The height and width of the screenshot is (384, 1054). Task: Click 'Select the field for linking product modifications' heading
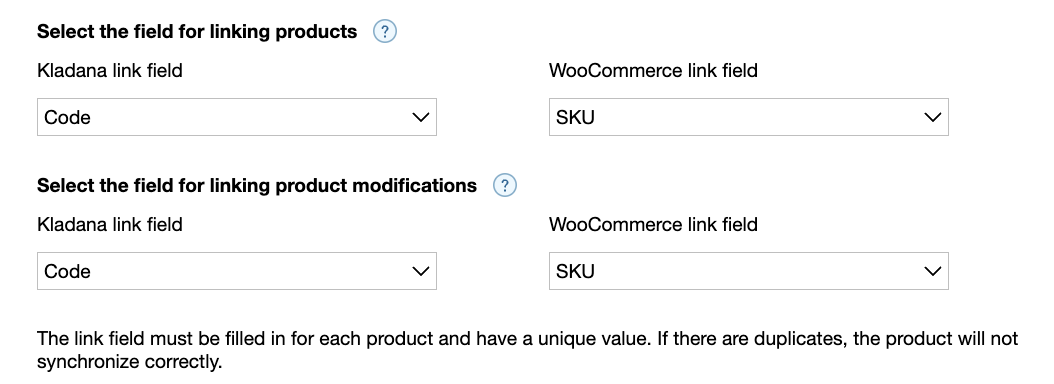click(x=257, y=186)
